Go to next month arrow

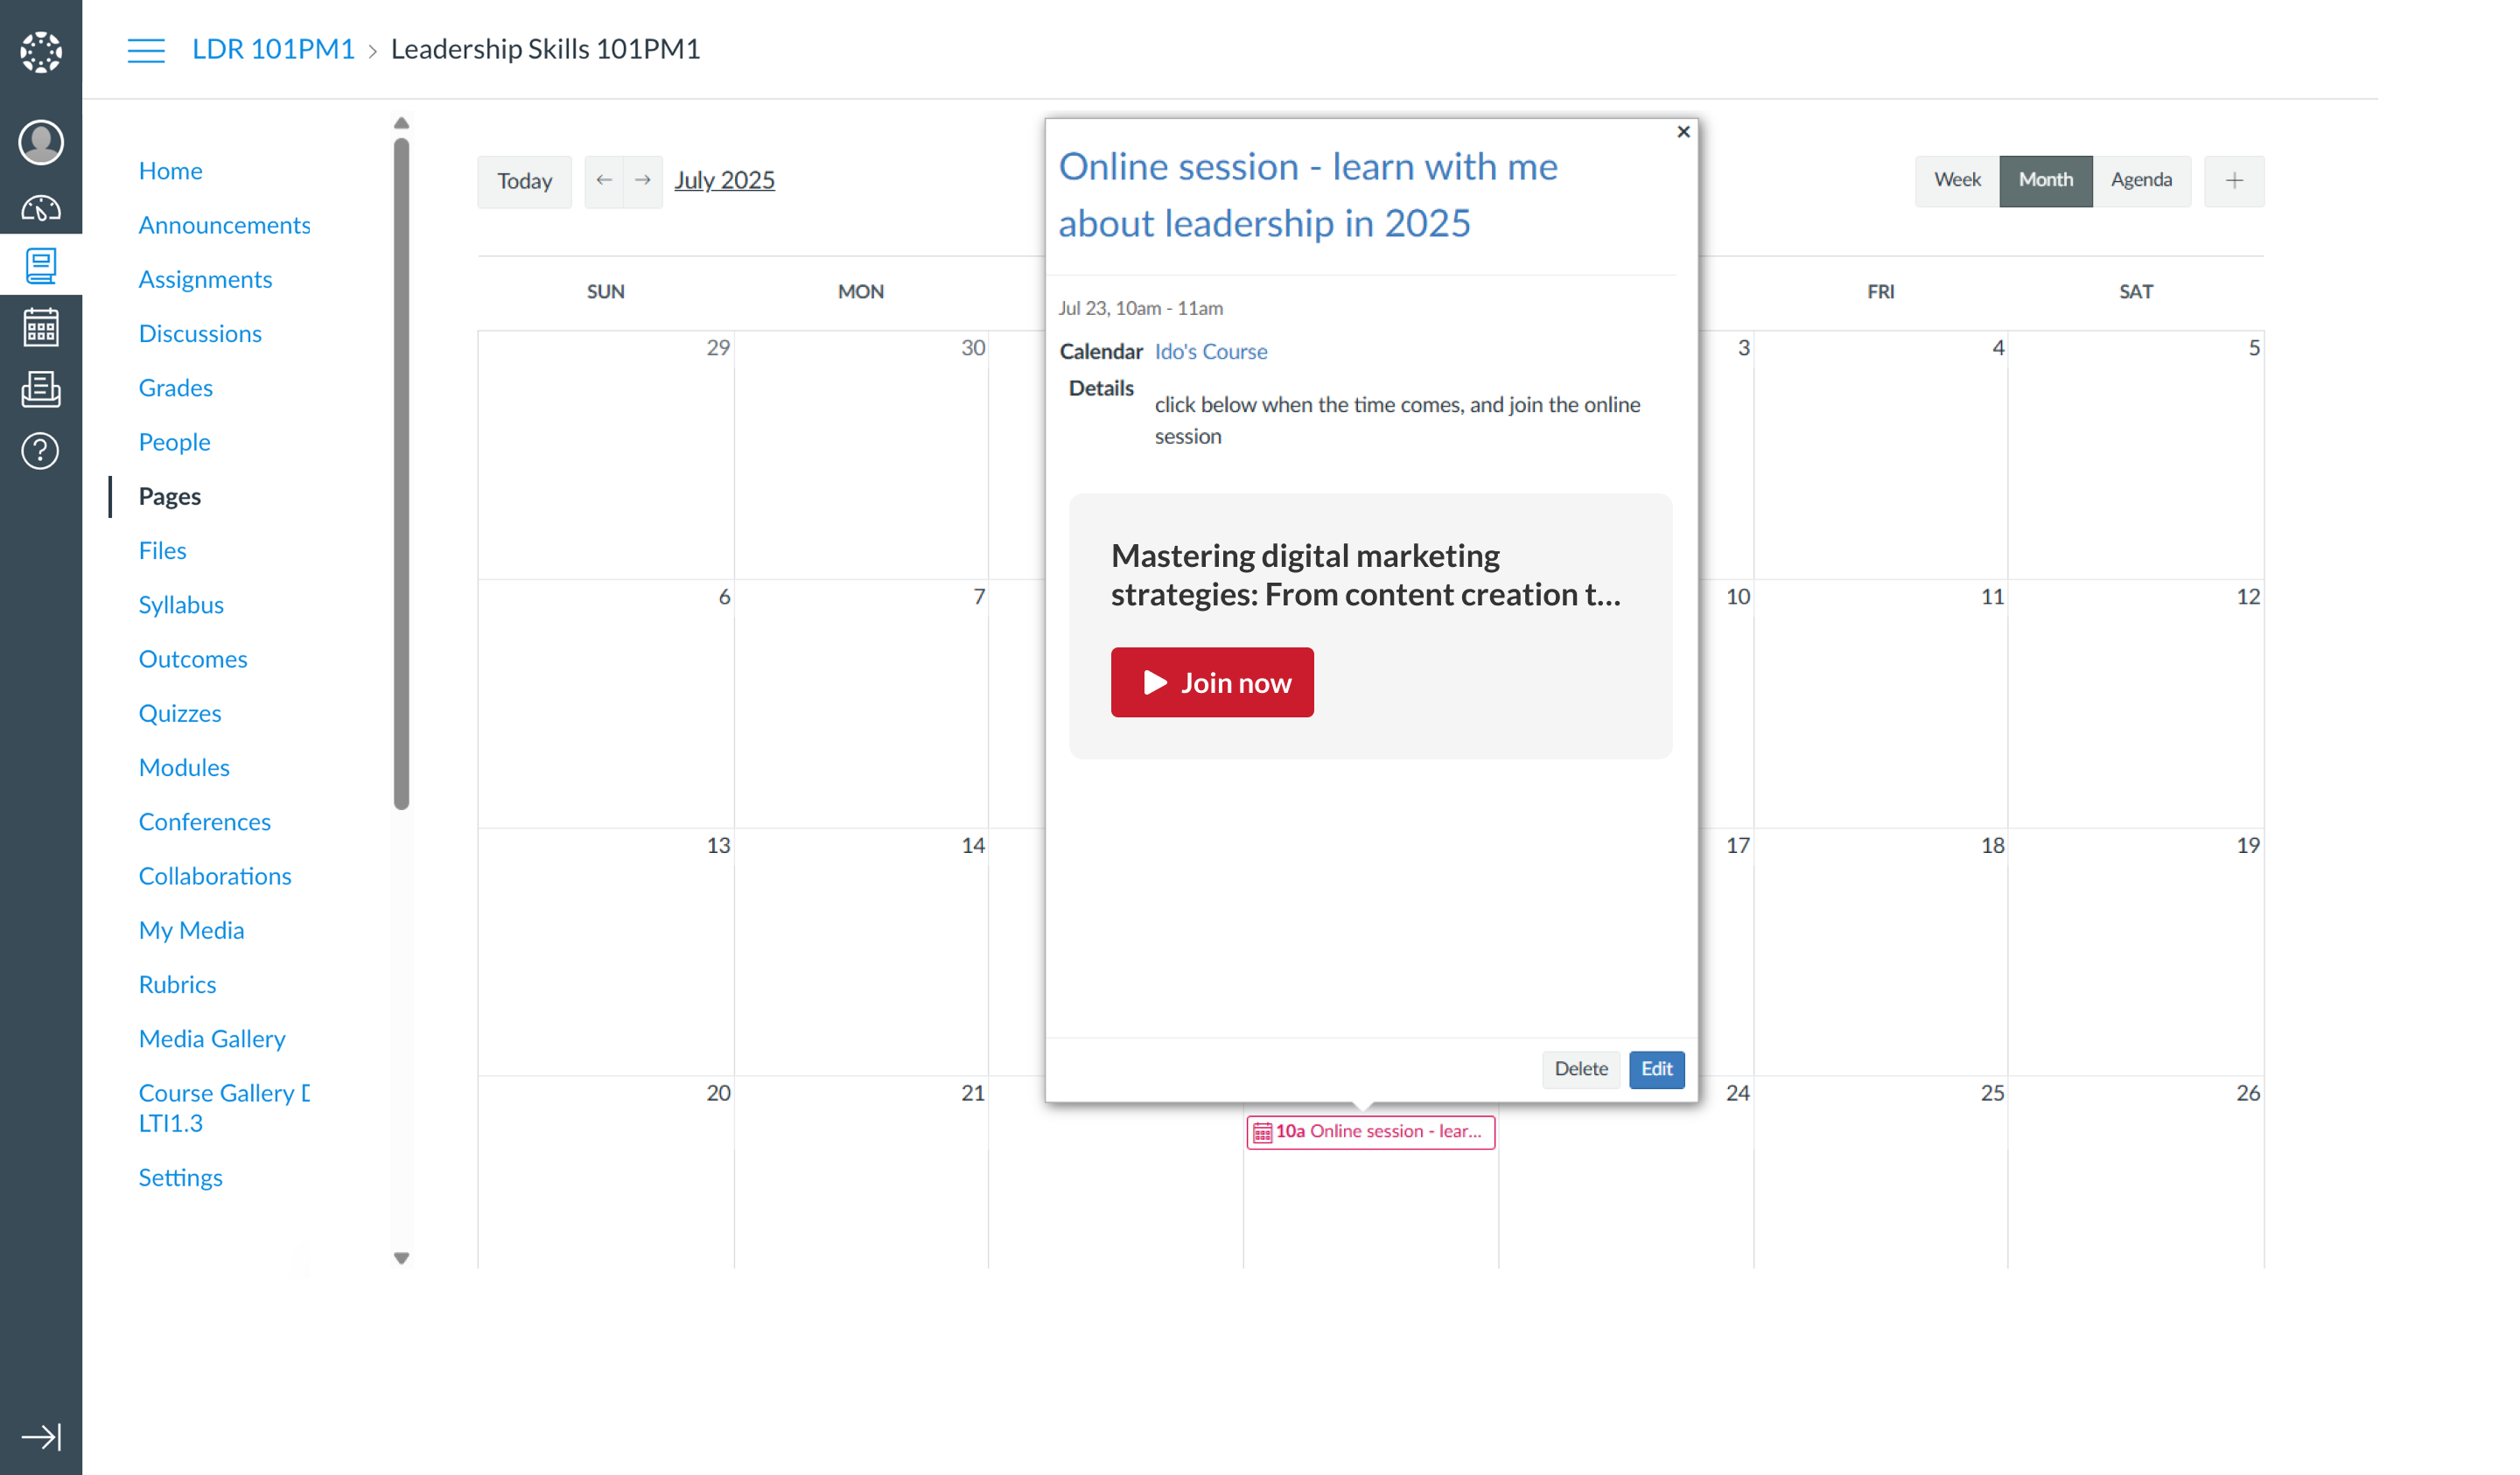(643, 180)
